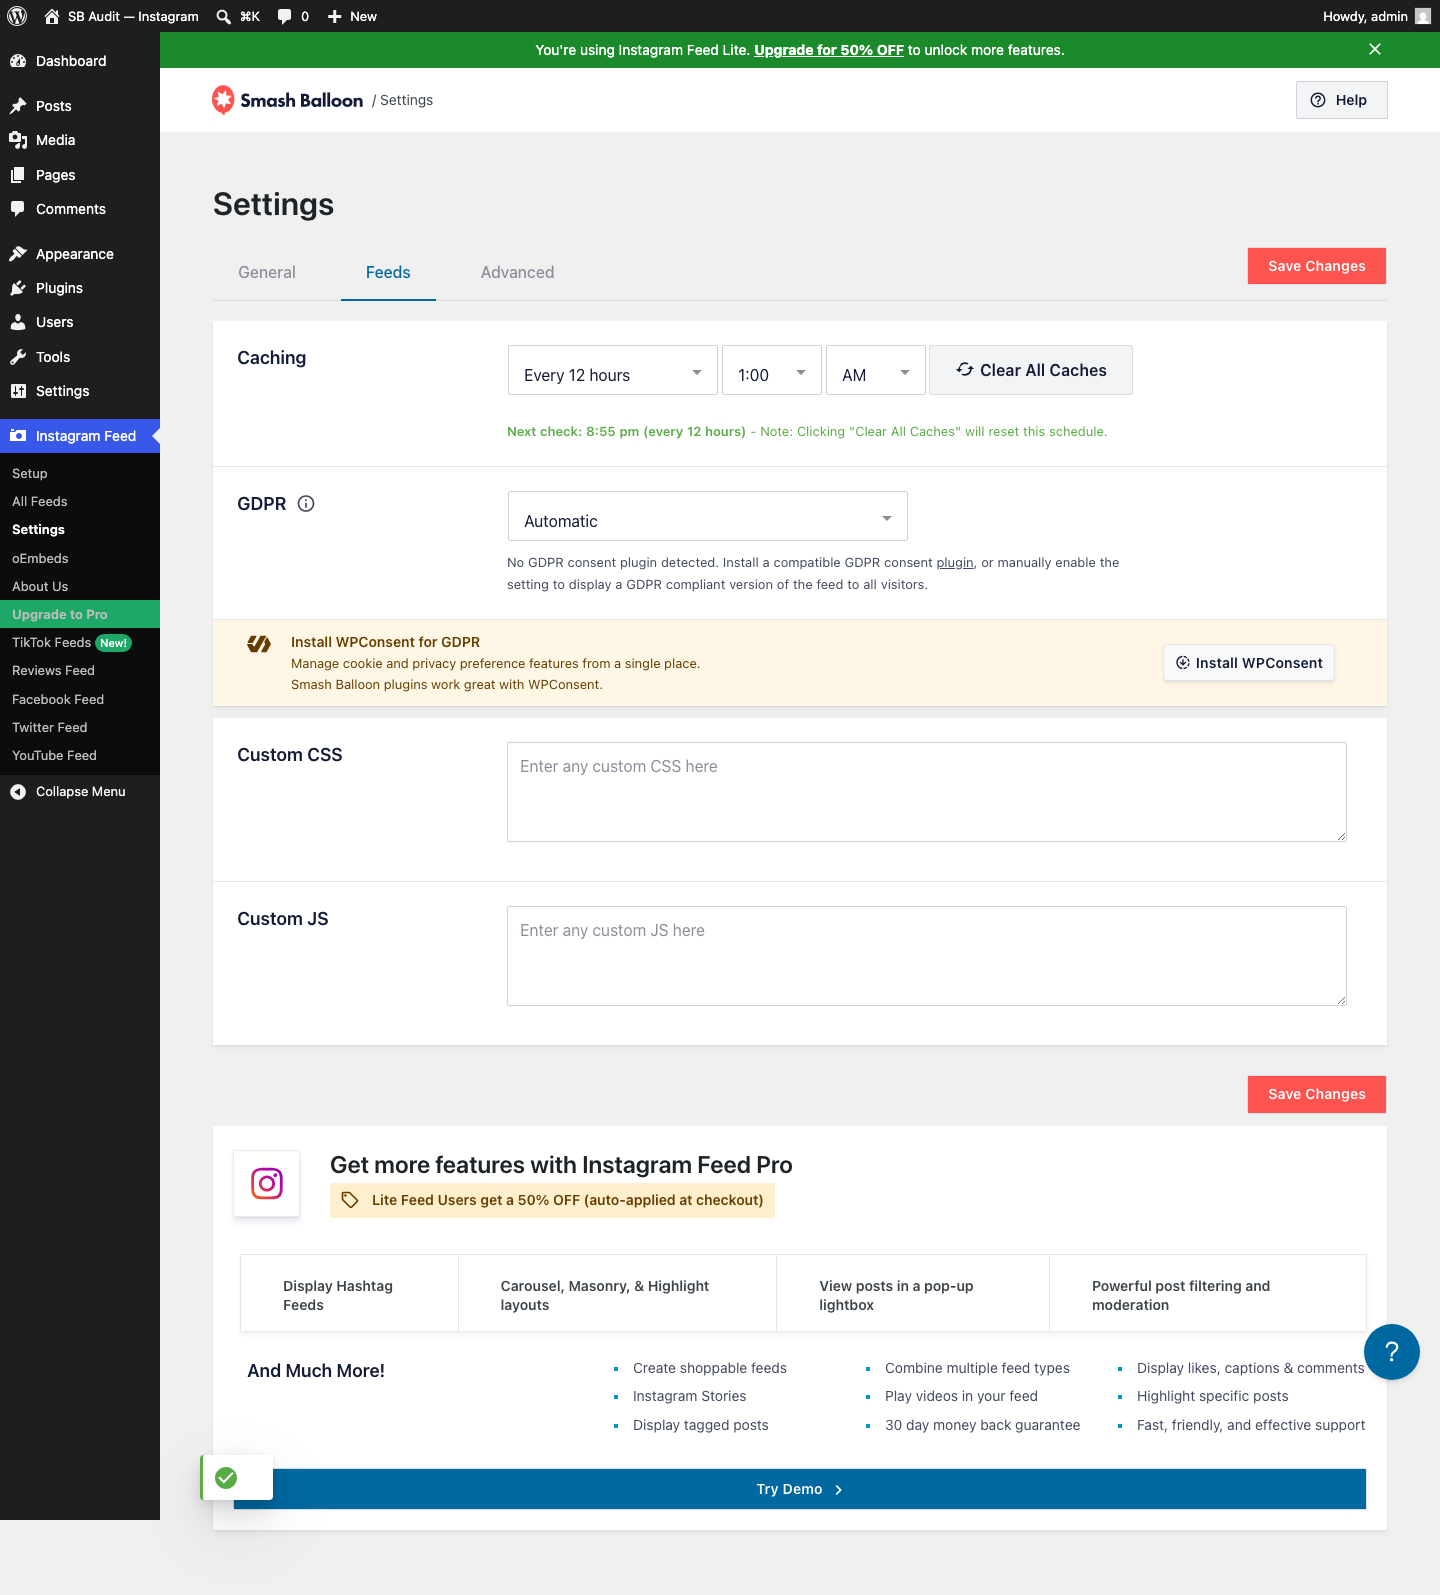Screen dimensions: 1440x1595
Task: Open the site home icon
Action: tap(52, 16)
